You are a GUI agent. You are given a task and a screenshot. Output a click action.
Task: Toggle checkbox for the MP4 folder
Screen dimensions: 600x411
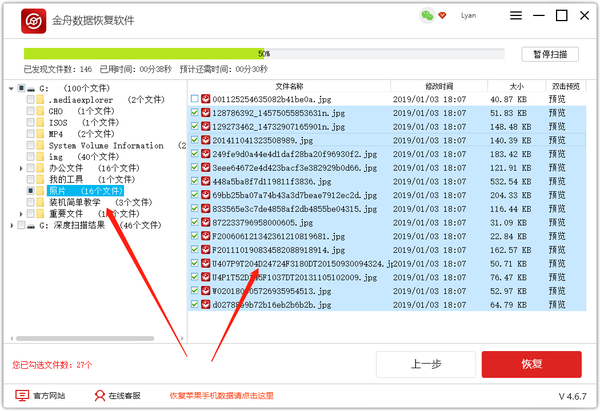point(30,134)
